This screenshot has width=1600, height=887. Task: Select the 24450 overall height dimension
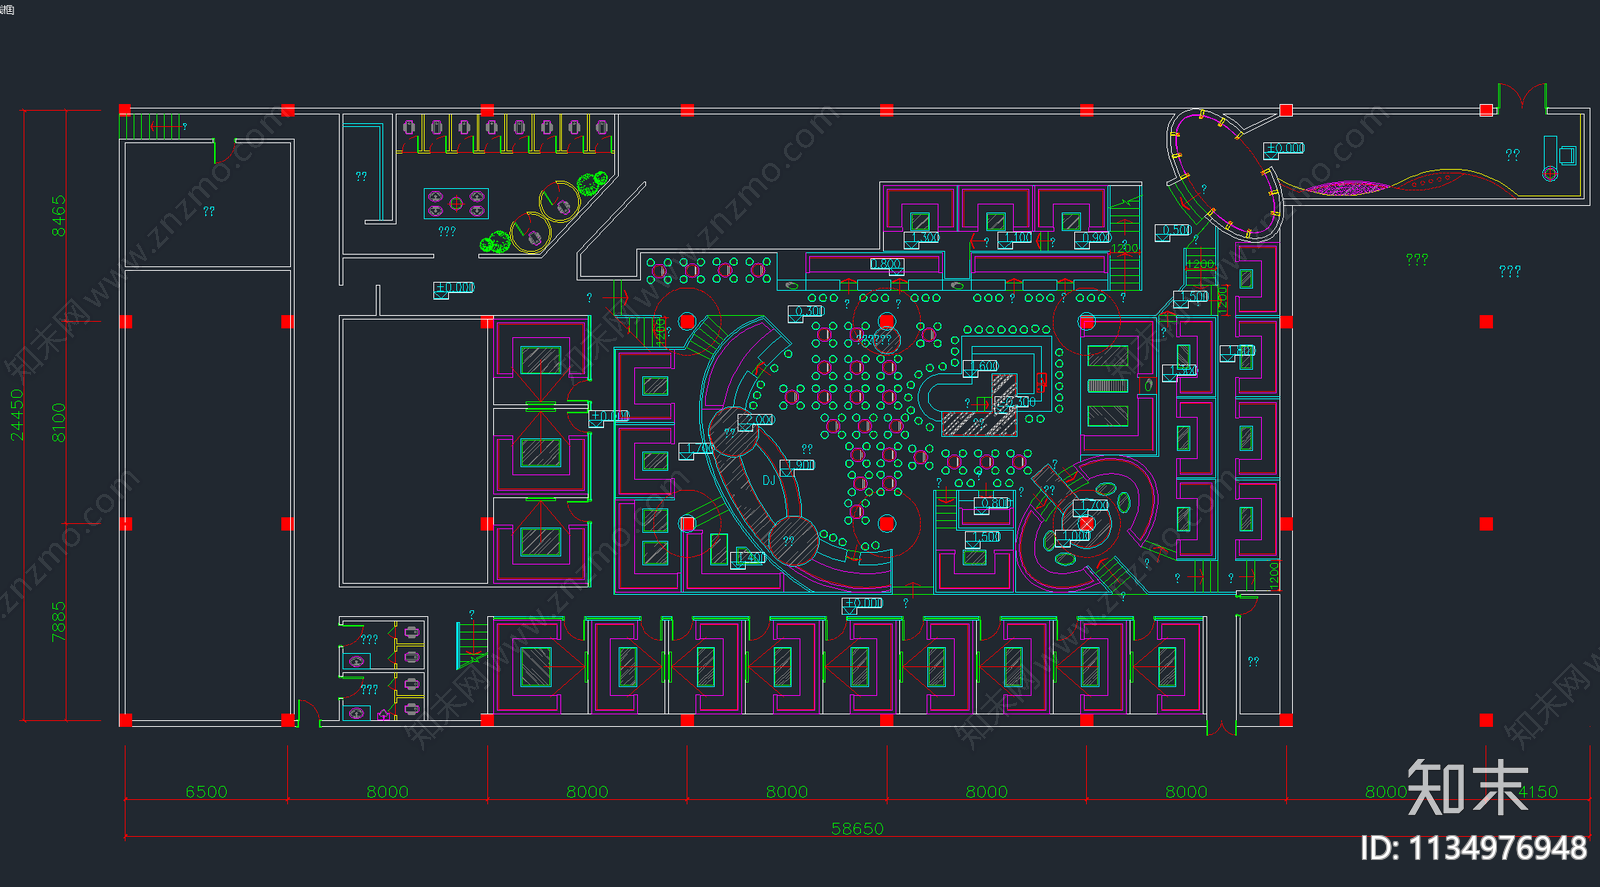[16, 414]
